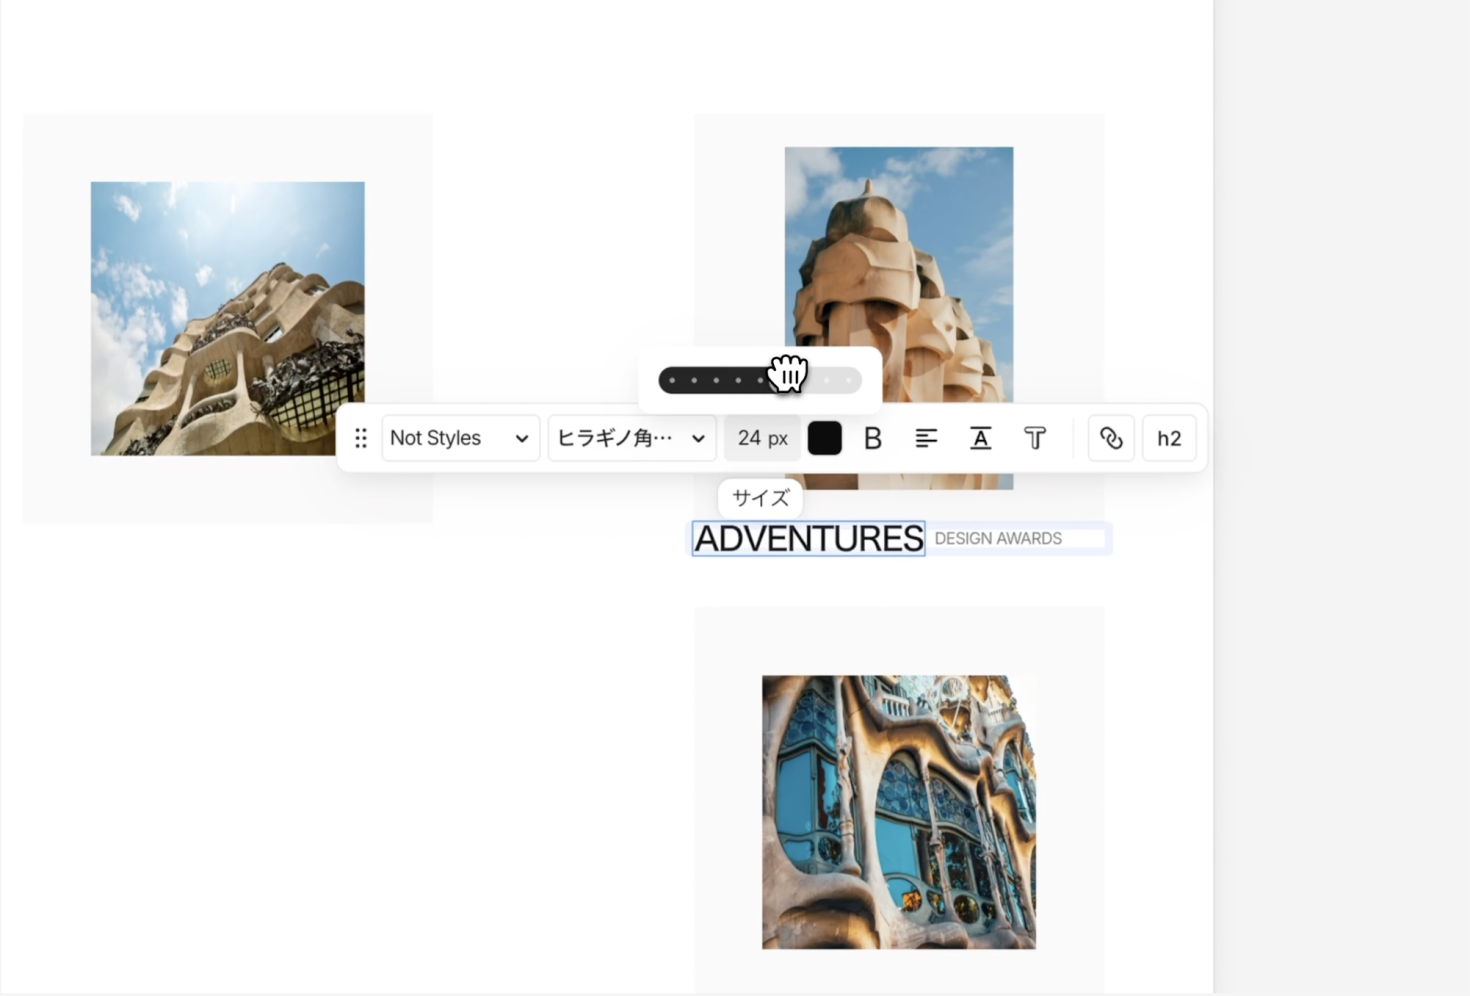Image resolution: width=1470 pixels, height=996 pixels.
Task: Open the Not Styles dropdown
Action: pos(460,438)
